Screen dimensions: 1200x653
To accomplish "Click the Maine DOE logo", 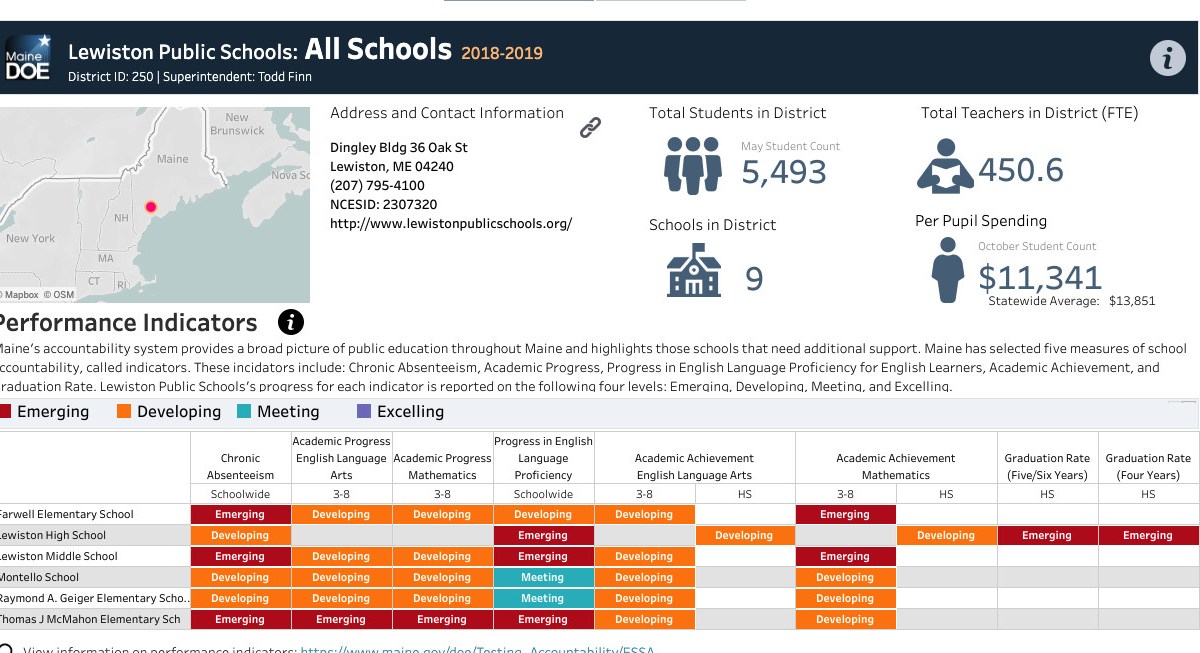I will [x=28, y=58].
